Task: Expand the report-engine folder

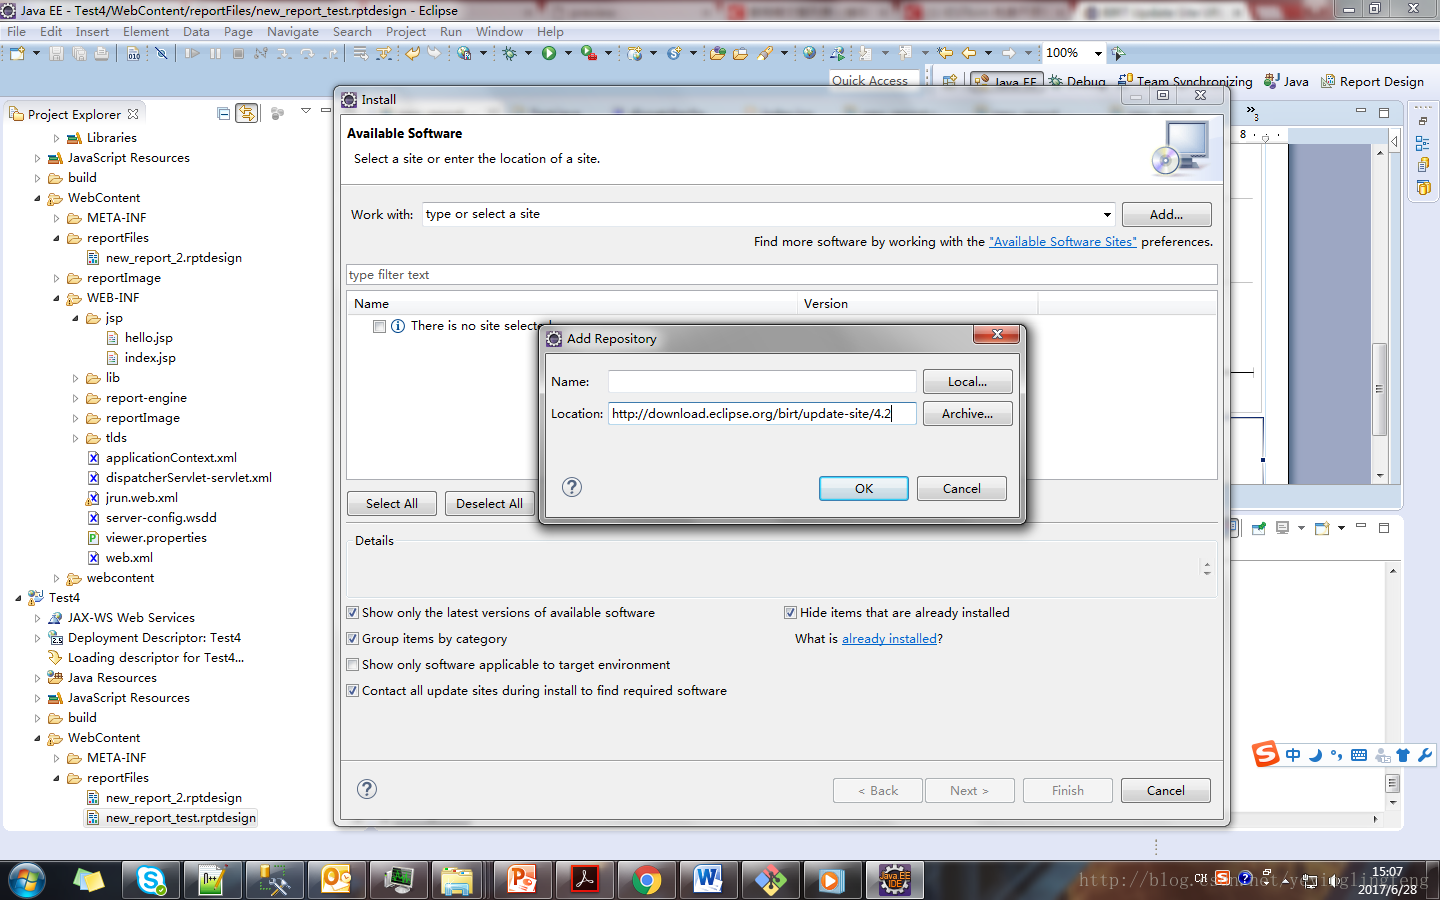Action: coord(75,398)
